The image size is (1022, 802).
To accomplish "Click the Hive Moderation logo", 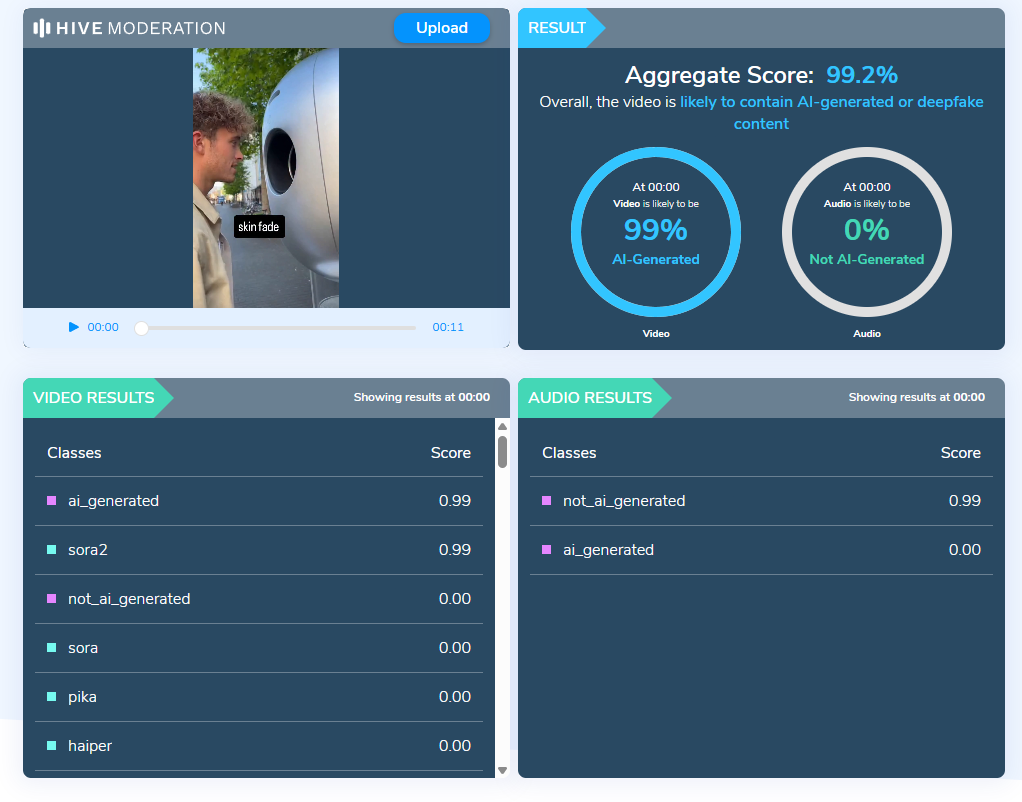I will pos(130,28).
